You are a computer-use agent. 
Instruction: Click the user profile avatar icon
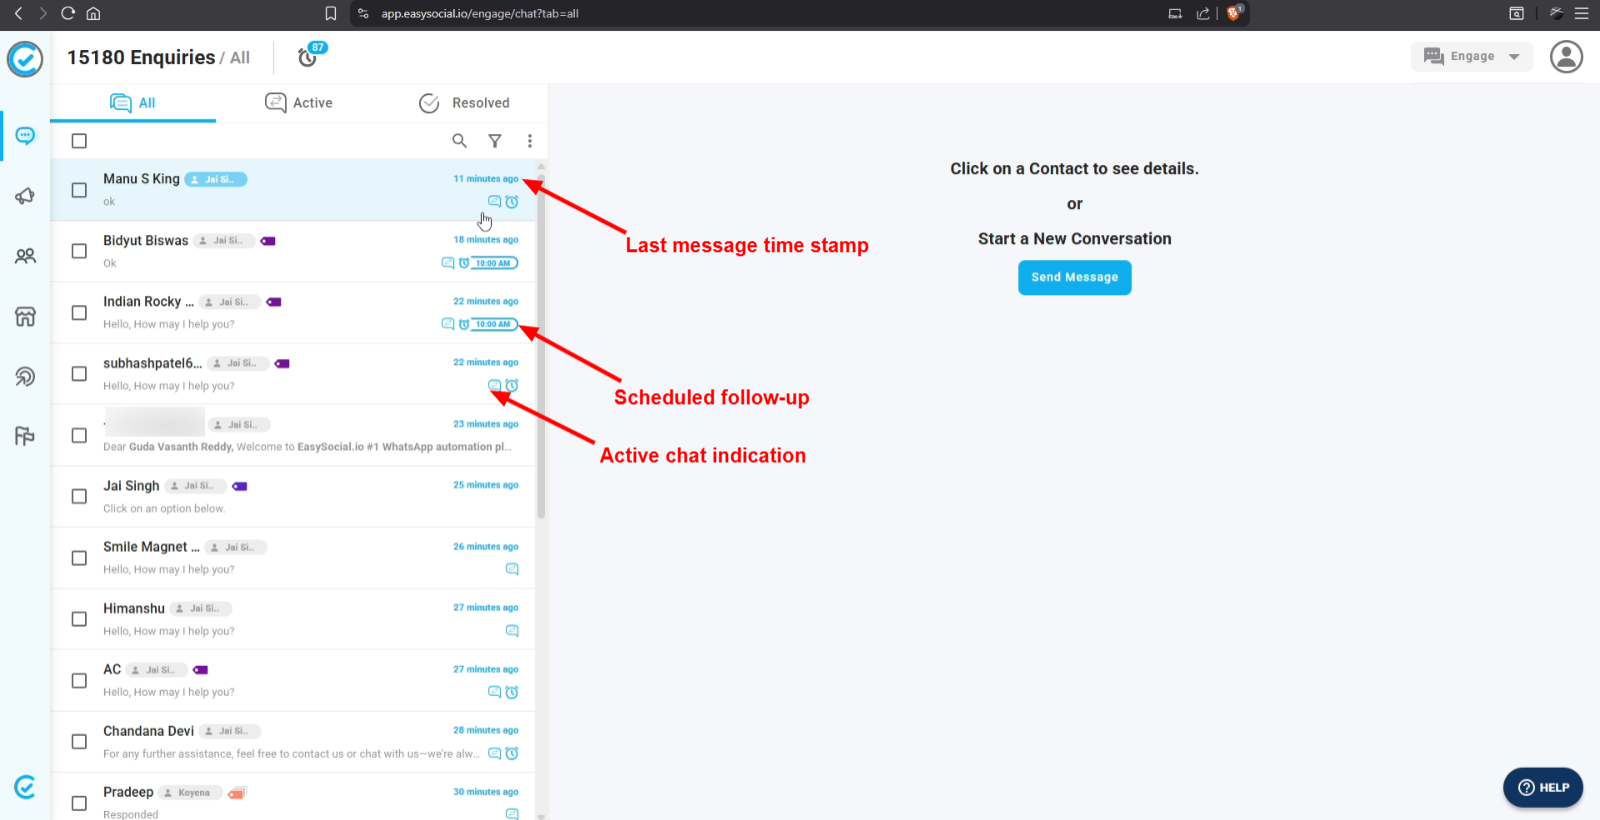tap(1566, 57)
